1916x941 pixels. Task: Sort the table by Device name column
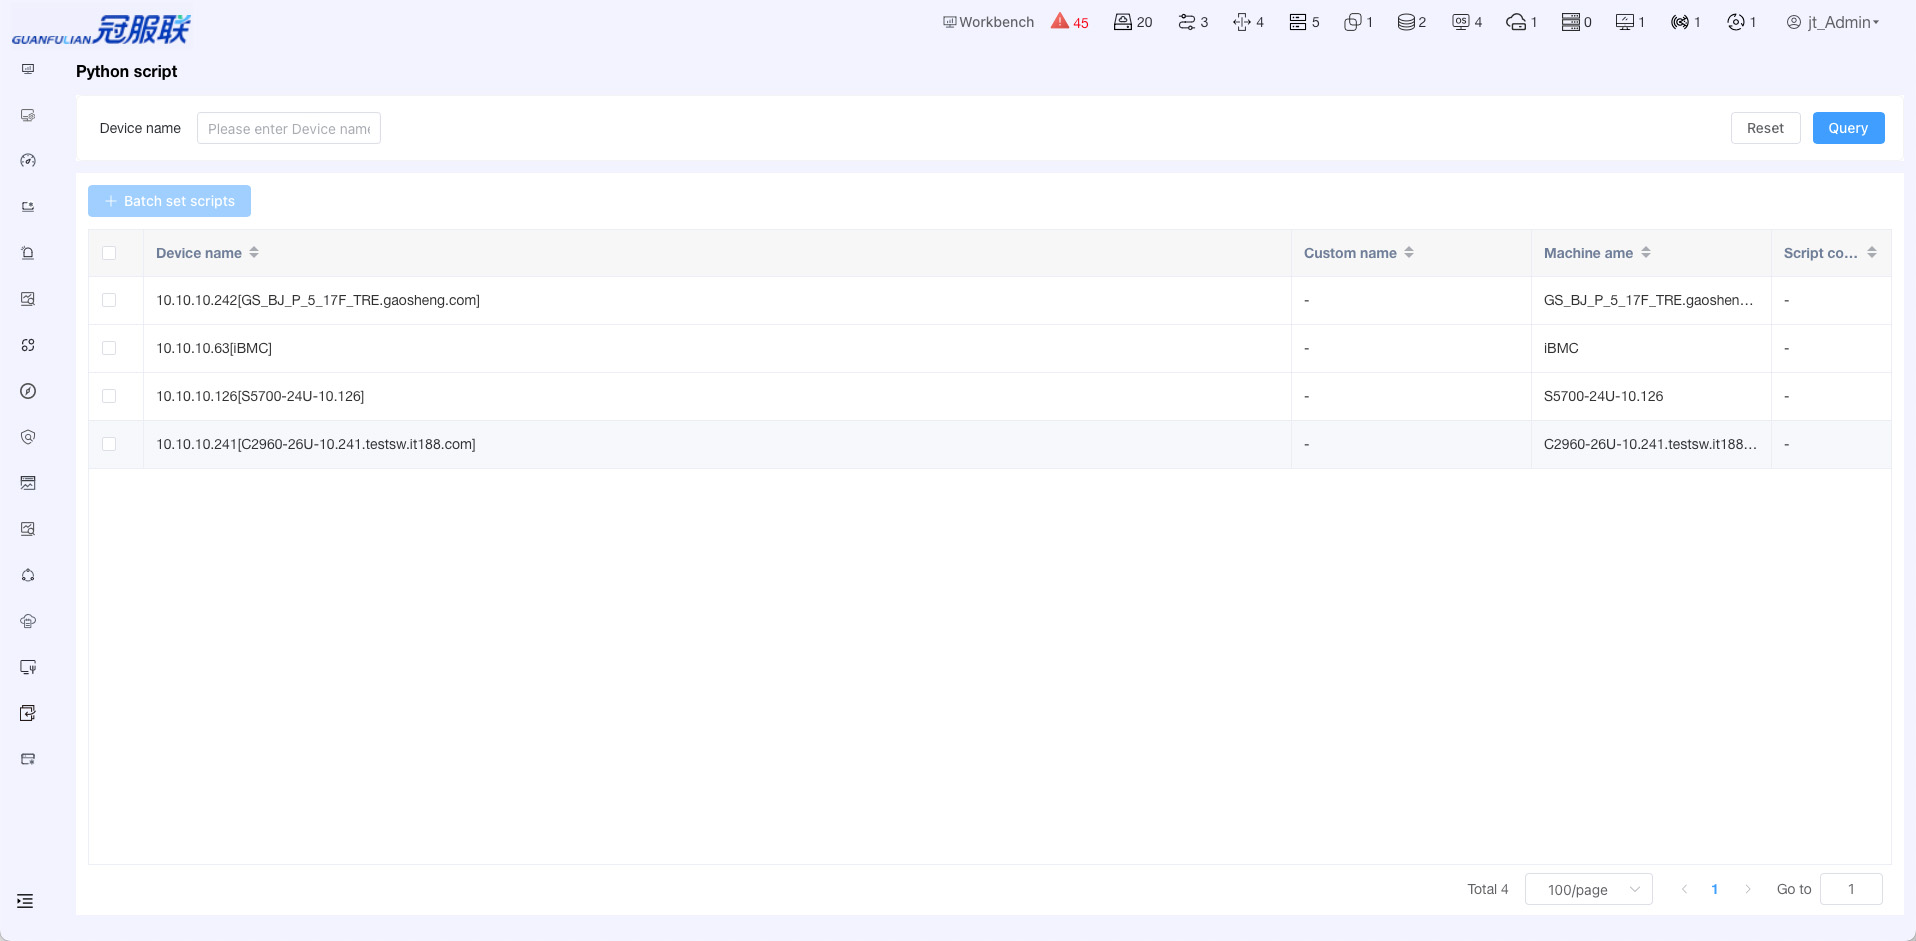254,253
